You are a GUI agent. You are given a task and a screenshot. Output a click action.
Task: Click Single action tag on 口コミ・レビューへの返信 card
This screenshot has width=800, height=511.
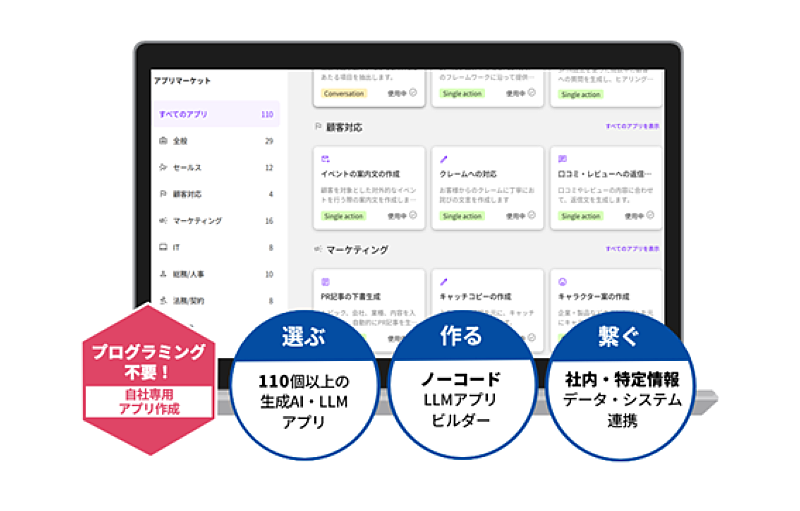pos(581,216)
